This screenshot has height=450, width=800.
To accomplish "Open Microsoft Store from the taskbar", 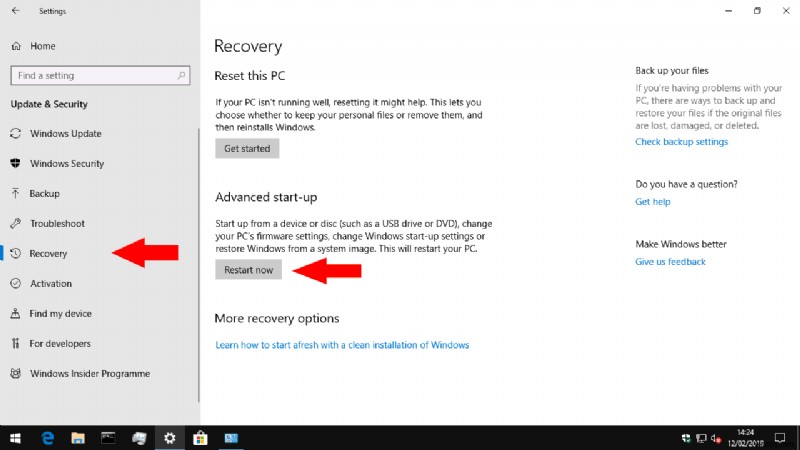I will 200,438.
